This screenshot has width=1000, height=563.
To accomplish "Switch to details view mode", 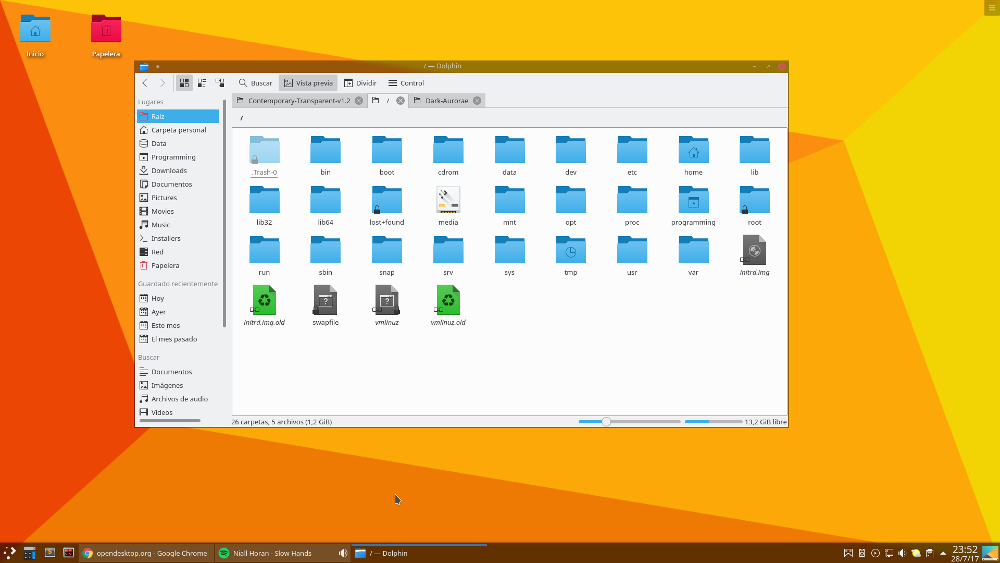I will coord(220,83).
